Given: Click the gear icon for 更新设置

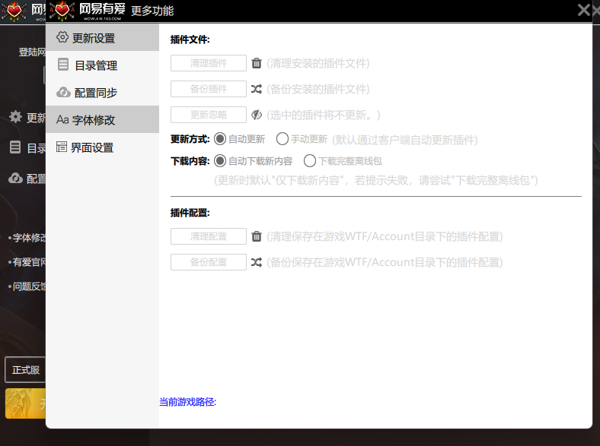Looking at the screenshot, I should pos(63,38).
